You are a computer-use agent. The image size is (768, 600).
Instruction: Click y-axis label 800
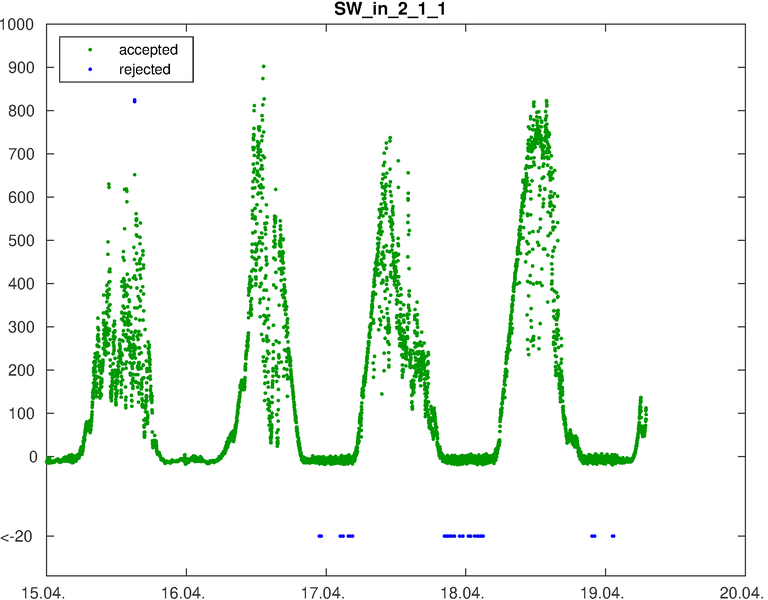[x=22, y=111]
